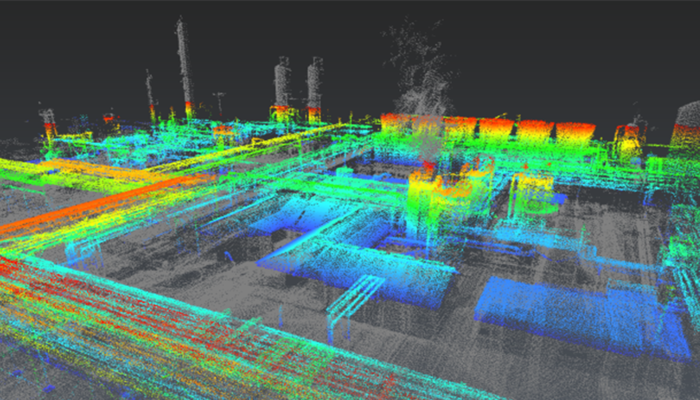Select the orange-yellow structure in the center

(x=440, y=195)
